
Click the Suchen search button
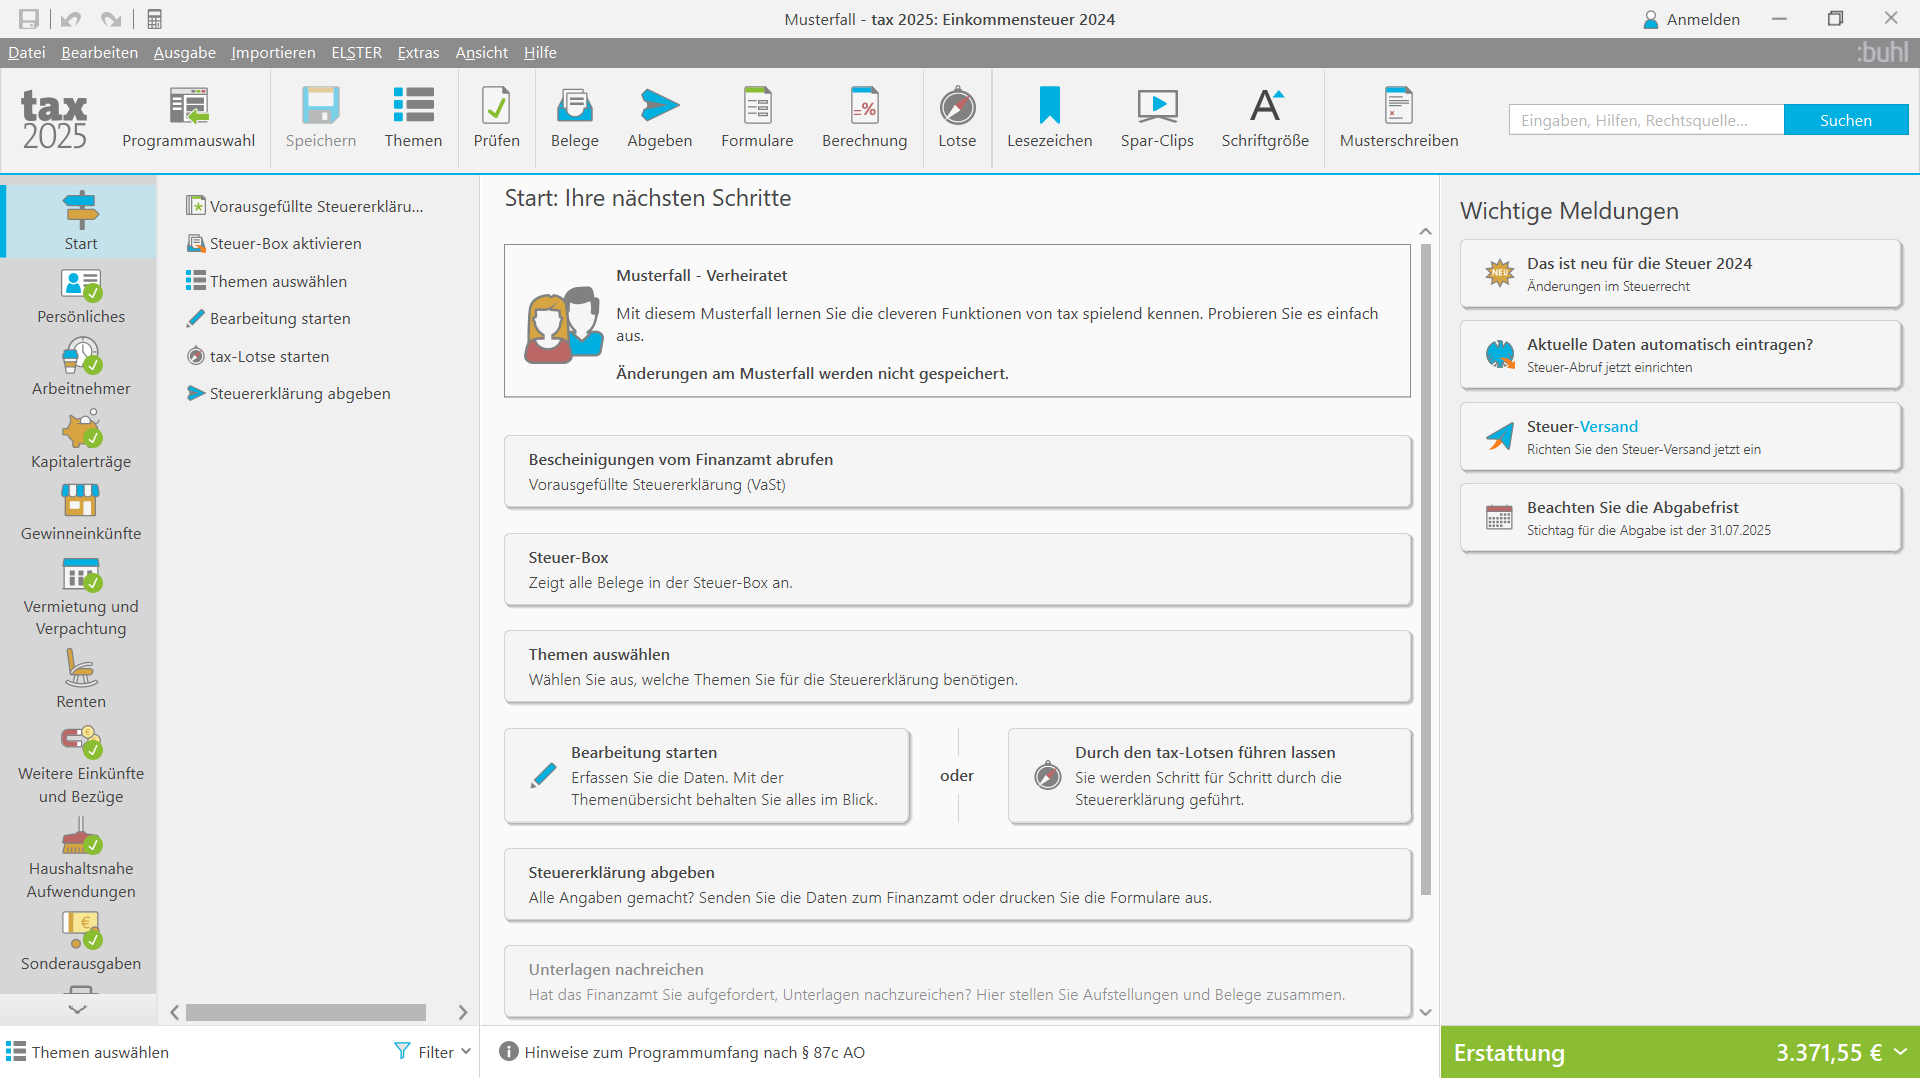coord(1845,120)
